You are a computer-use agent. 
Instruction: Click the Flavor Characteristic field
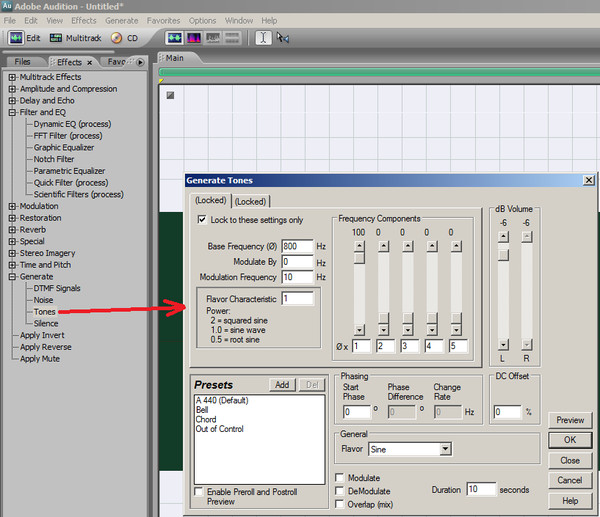297,298
